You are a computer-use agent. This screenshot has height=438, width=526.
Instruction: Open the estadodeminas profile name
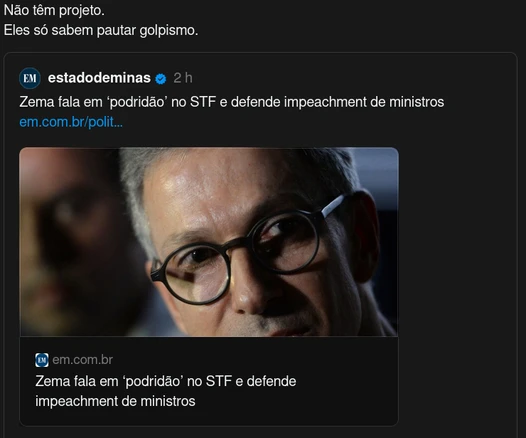click(x=99, y=78)
